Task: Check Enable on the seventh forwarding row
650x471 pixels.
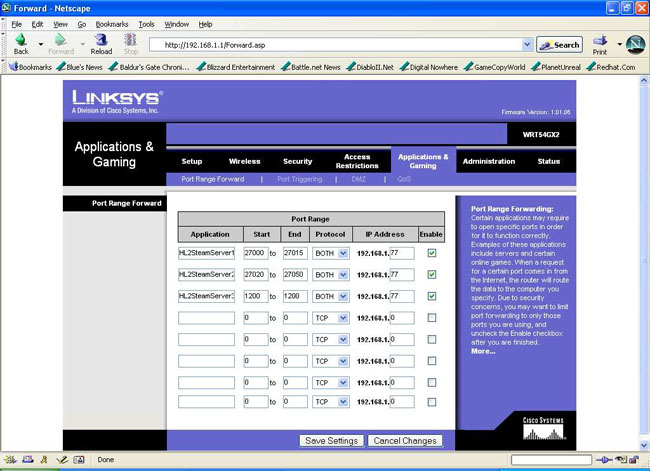Action: [432, 382]
